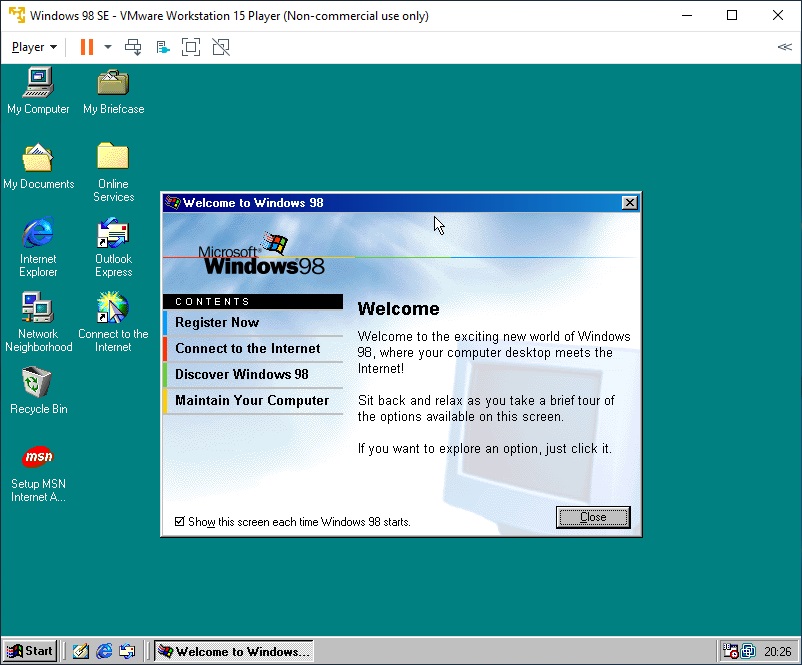Click the Welcome to Windows taskbar button
This screenshot has height=665, width=802.
pyautogui.click(x=233, y=651)
